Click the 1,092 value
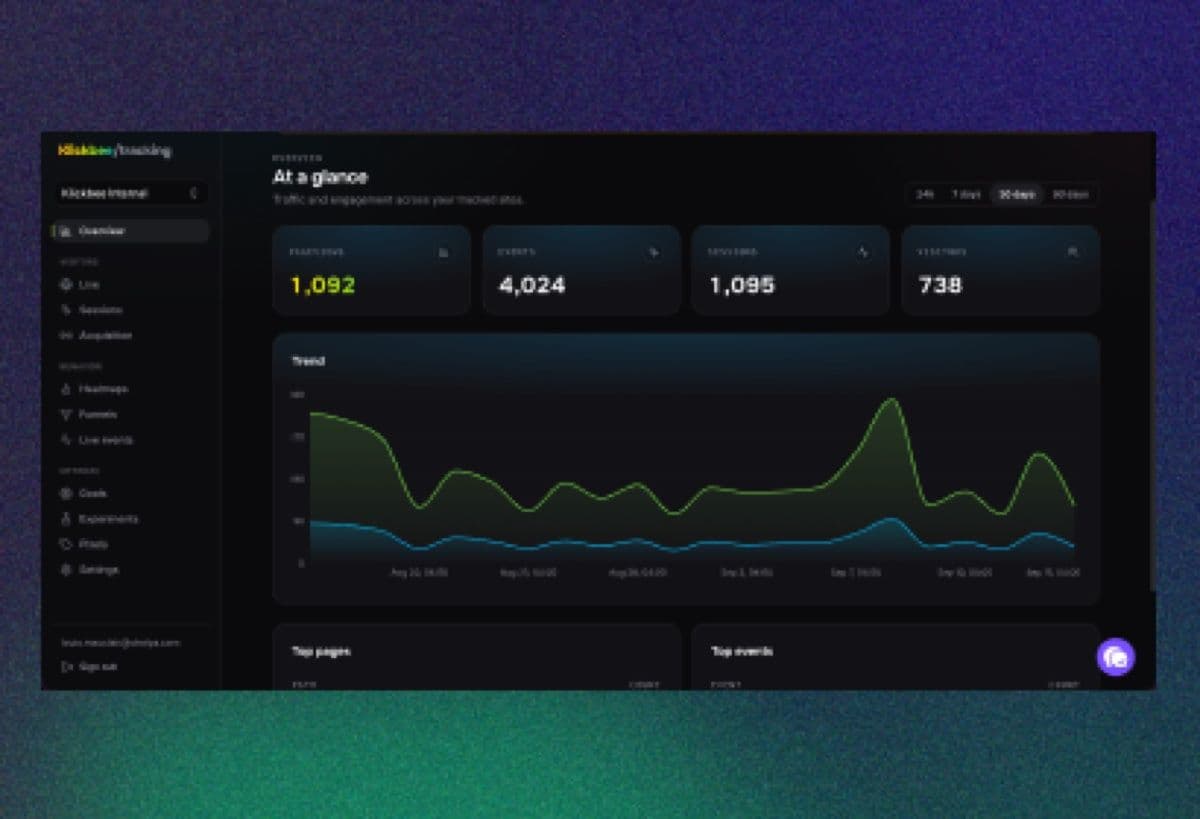Image resolution: width=1200 pixels, height=819 pixels. pyautogui.click(x=323, y=285)
